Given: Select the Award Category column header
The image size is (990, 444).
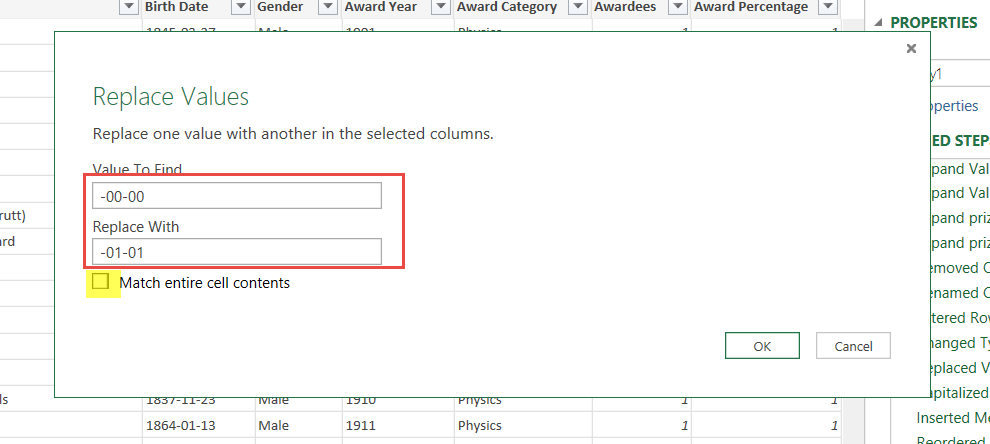Looking at the screenshot, I should (x=506, y=8).
